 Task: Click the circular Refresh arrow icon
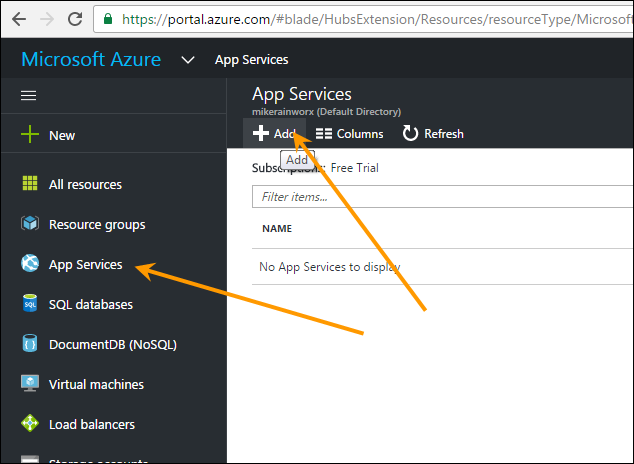coord(410,133)
